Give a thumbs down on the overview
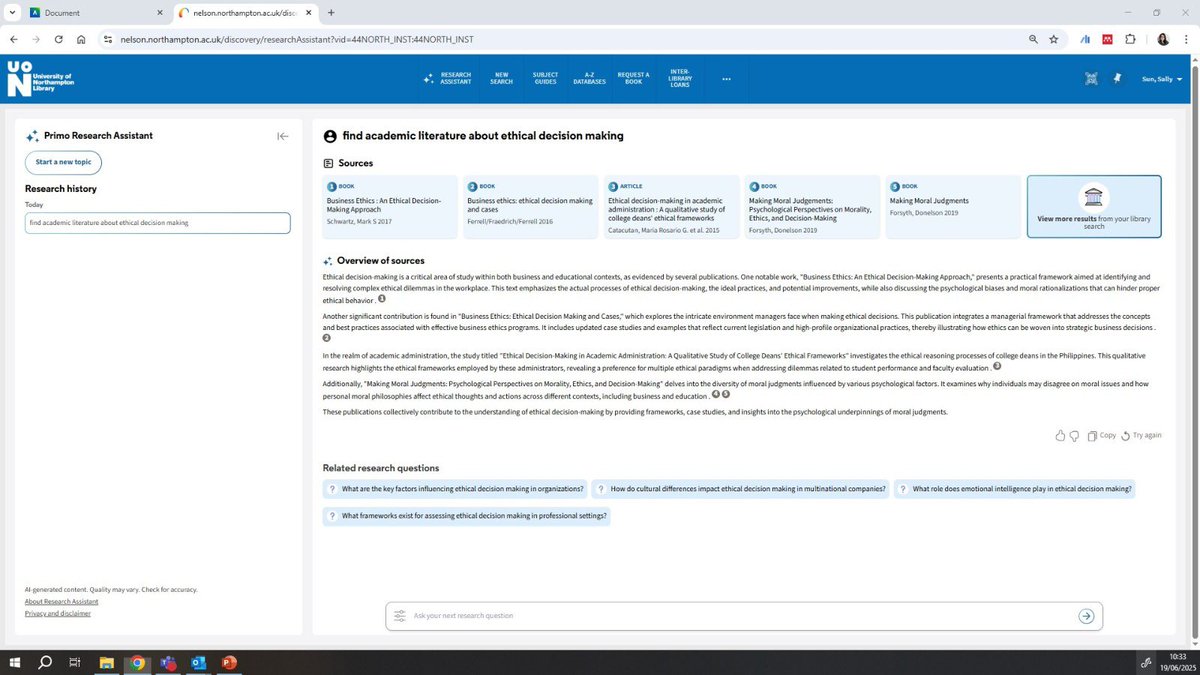The height and width of the screenshot is (675, 1200). click(x=1073, y=435)
